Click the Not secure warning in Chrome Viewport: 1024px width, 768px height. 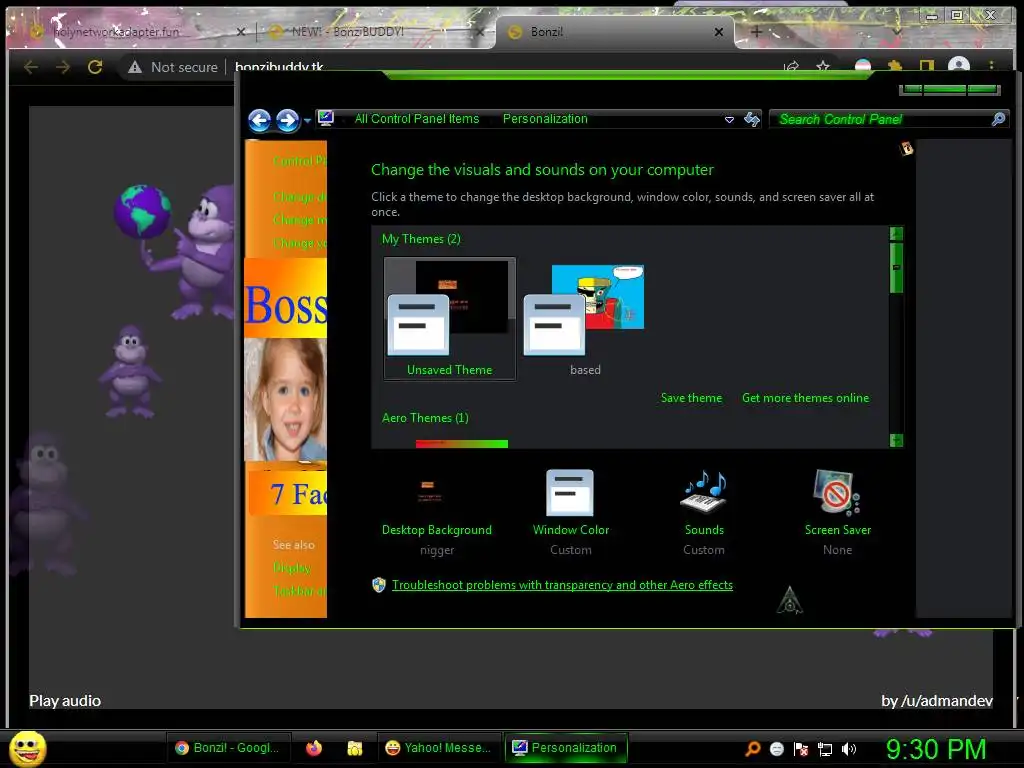pos(173,67)
